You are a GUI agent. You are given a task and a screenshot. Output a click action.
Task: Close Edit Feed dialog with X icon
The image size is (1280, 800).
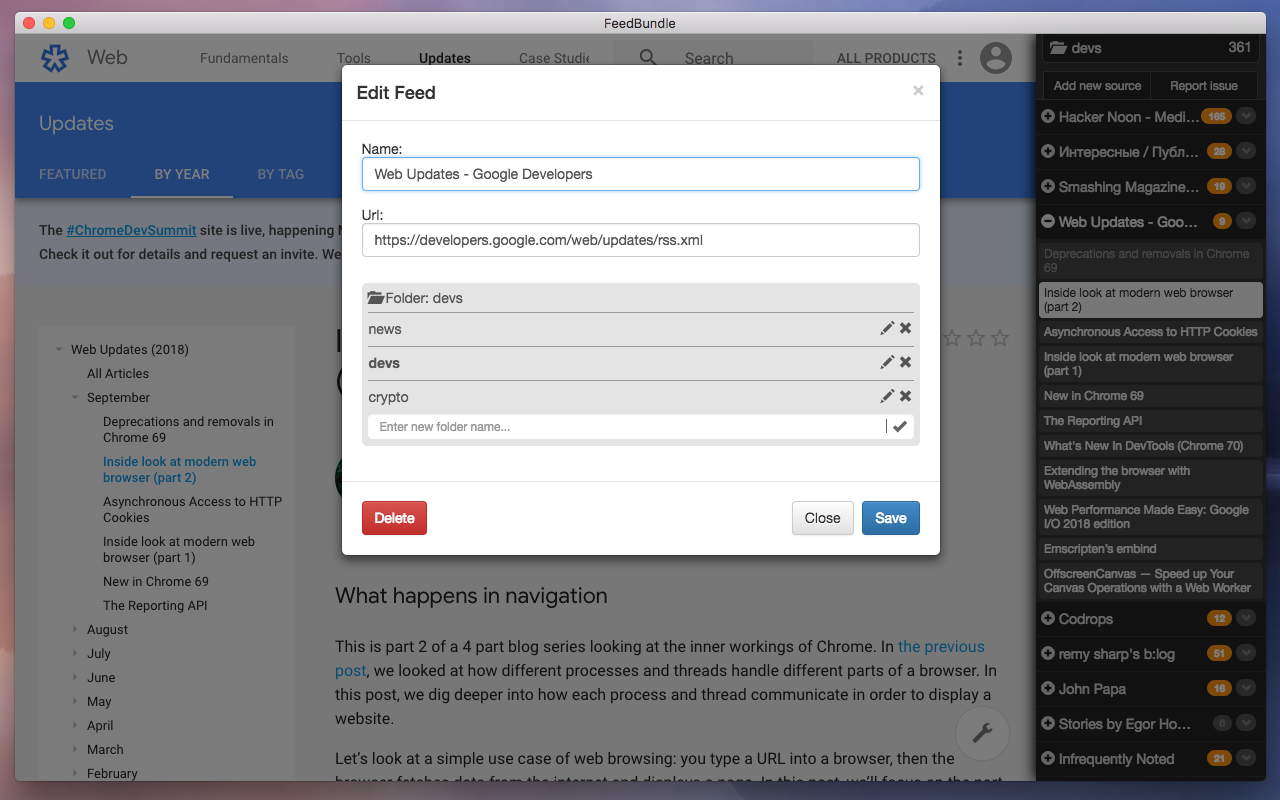(x=918, y=91)
